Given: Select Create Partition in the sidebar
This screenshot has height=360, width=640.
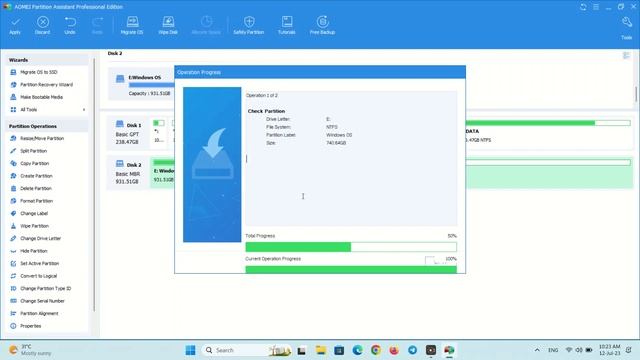Looking at the screenshot, I should (x=36, y=176).
